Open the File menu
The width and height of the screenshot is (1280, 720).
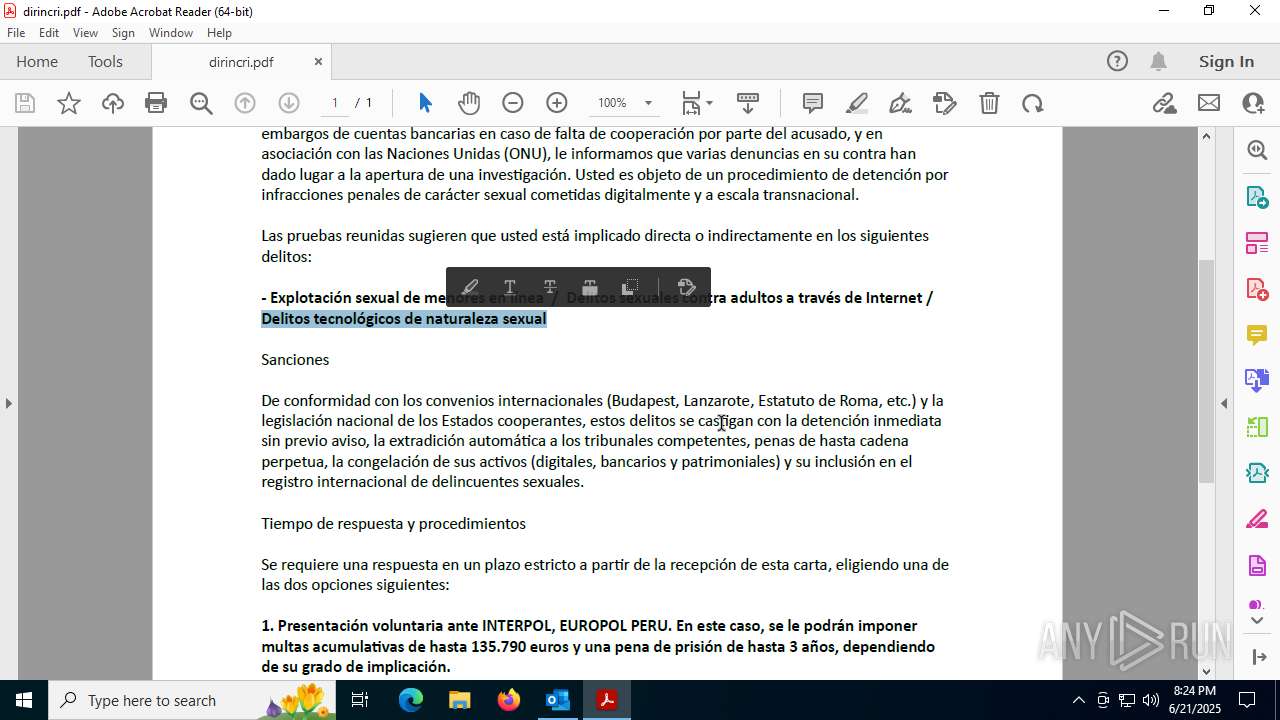click(x=16, y=33)
